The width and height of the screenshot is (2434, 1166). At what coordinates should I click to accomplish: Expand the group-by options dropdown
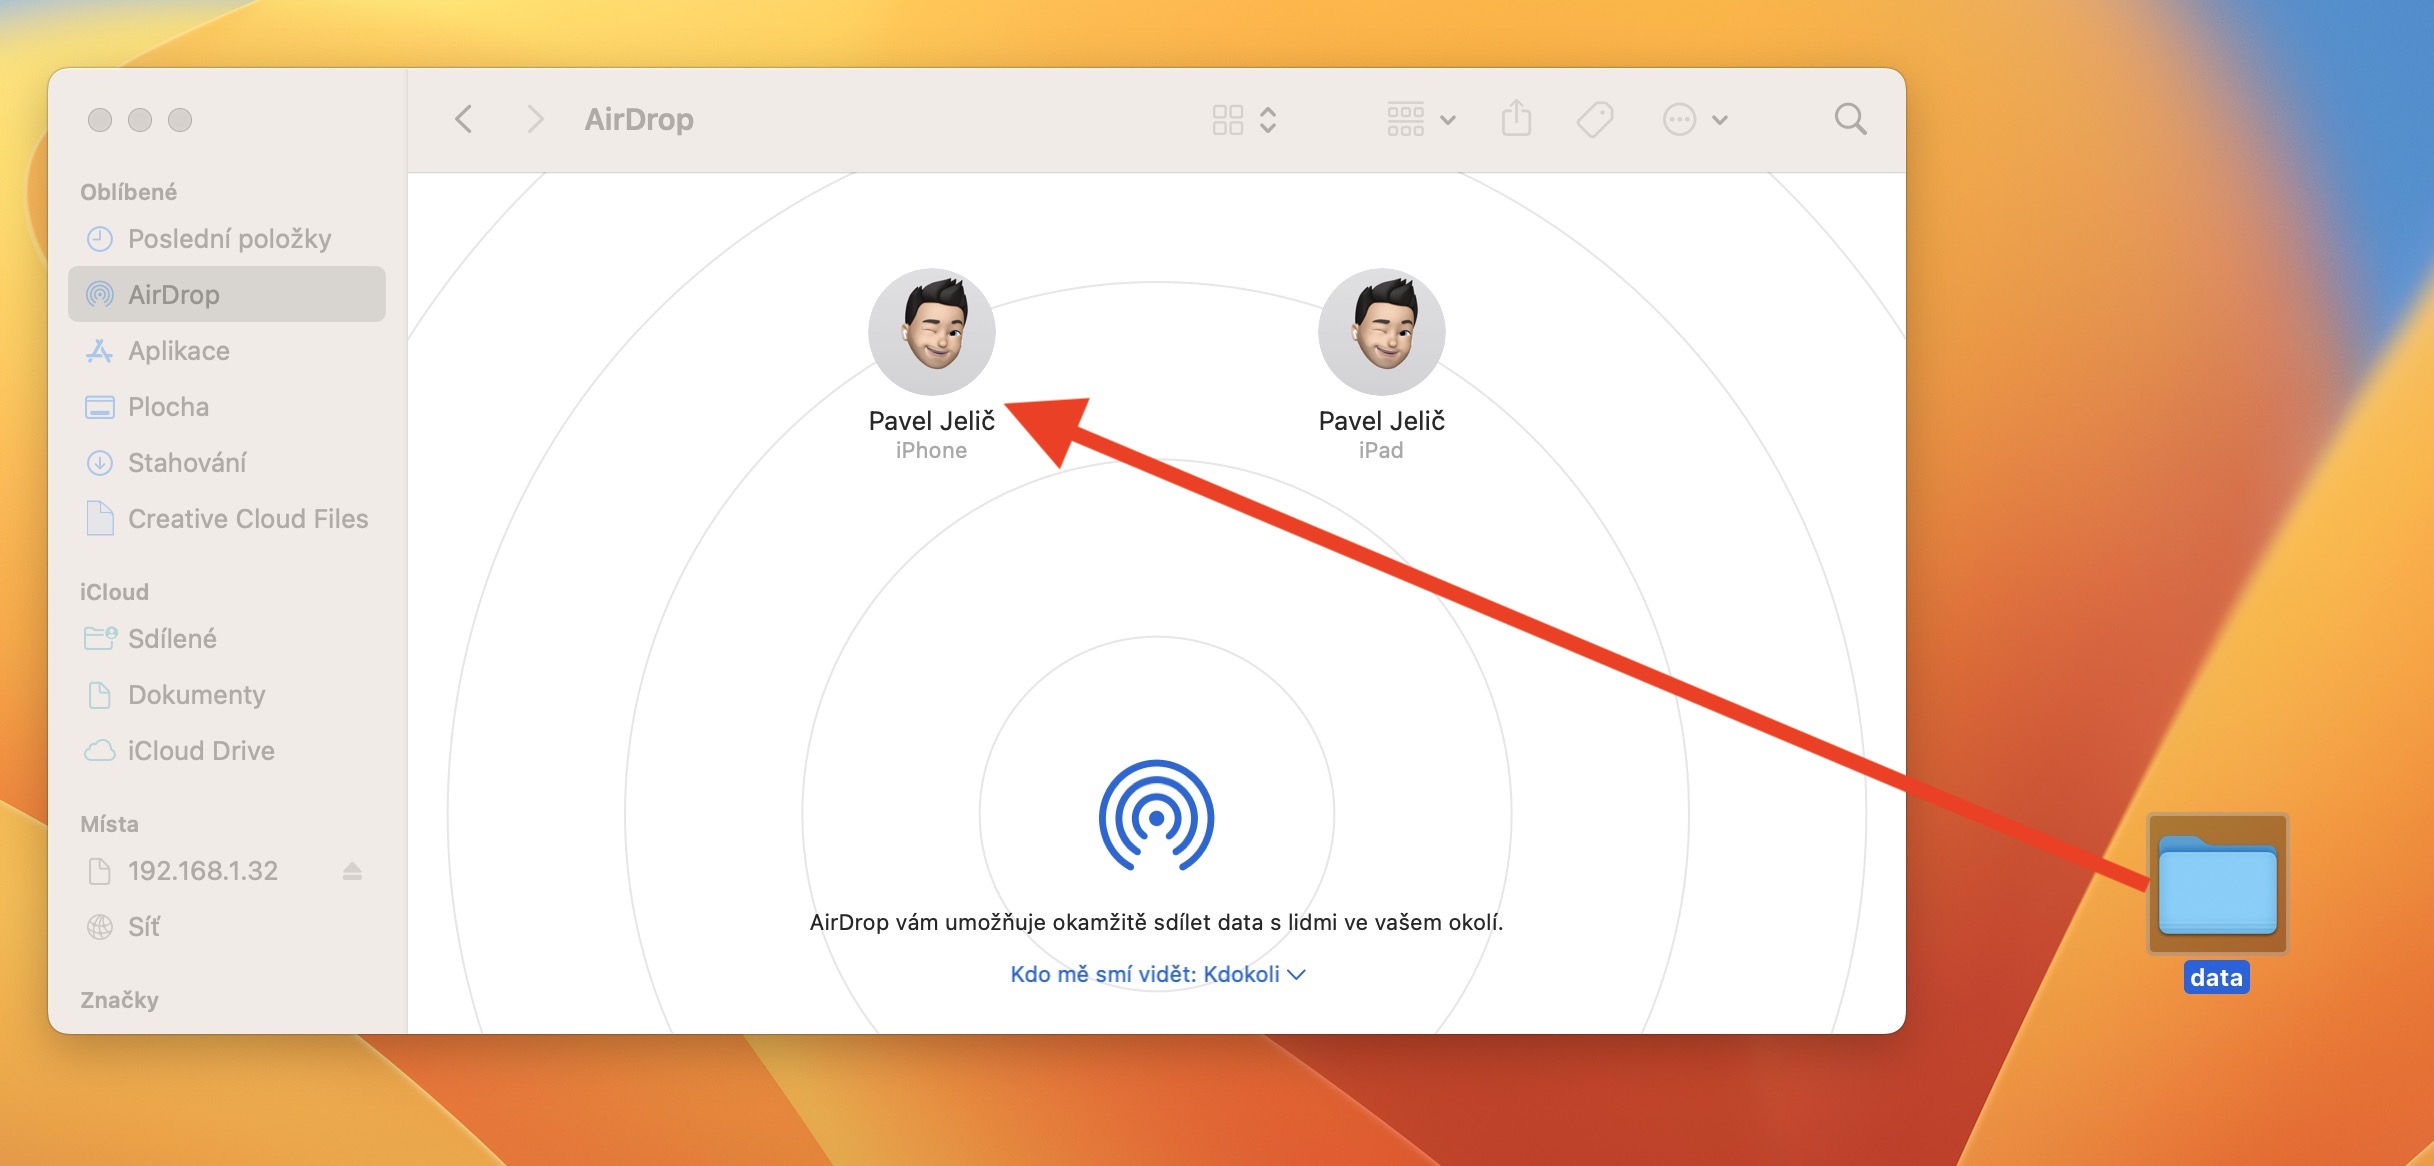[1421, 120]
